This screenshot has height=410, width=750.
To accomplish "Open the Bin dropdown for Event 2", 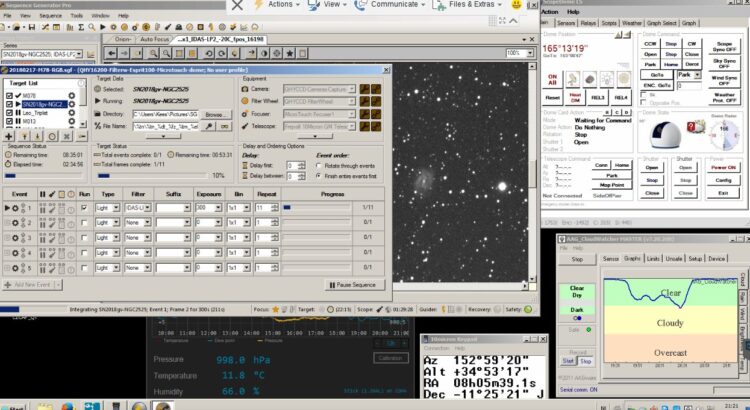I will (x=246, y=223).
